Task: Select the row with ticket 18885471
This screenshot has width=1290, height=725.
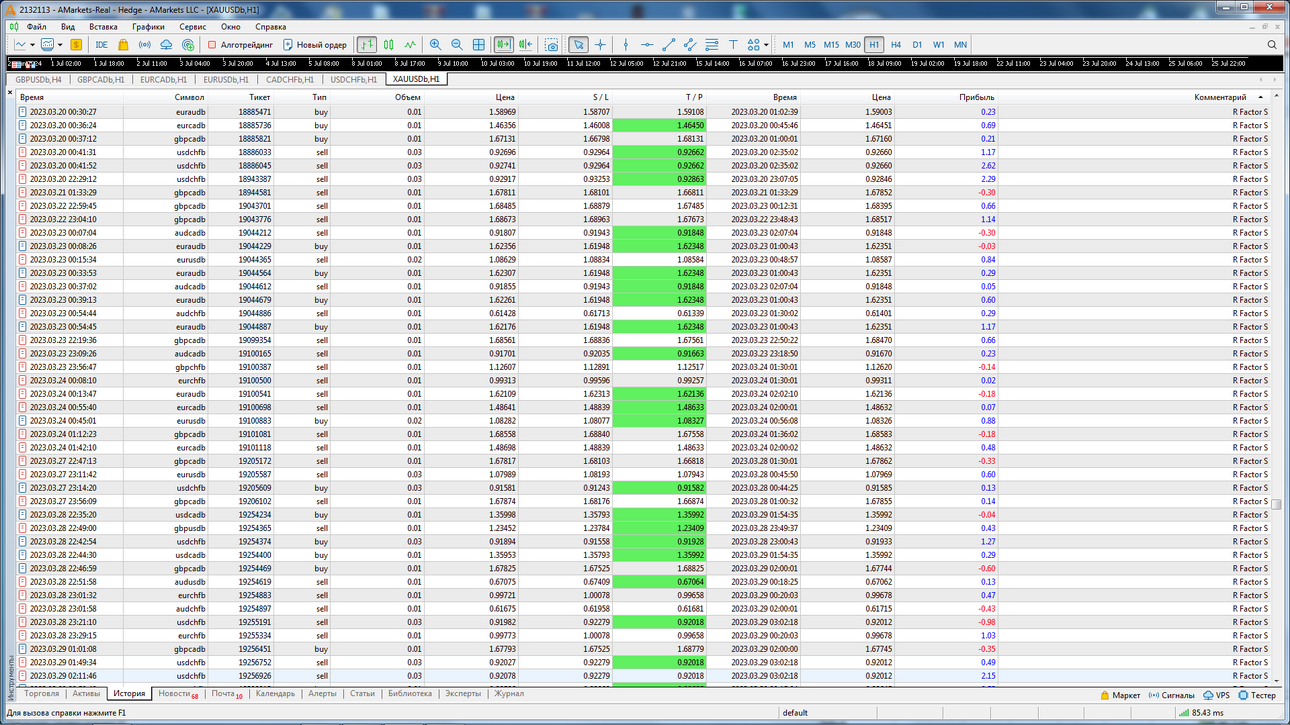Action: (645, 112)
